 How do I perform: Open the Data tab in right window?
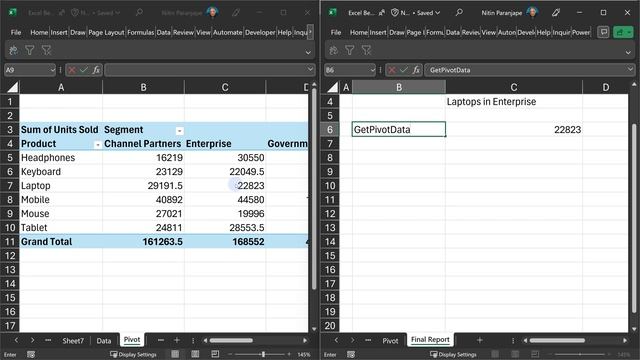(452, 32)
